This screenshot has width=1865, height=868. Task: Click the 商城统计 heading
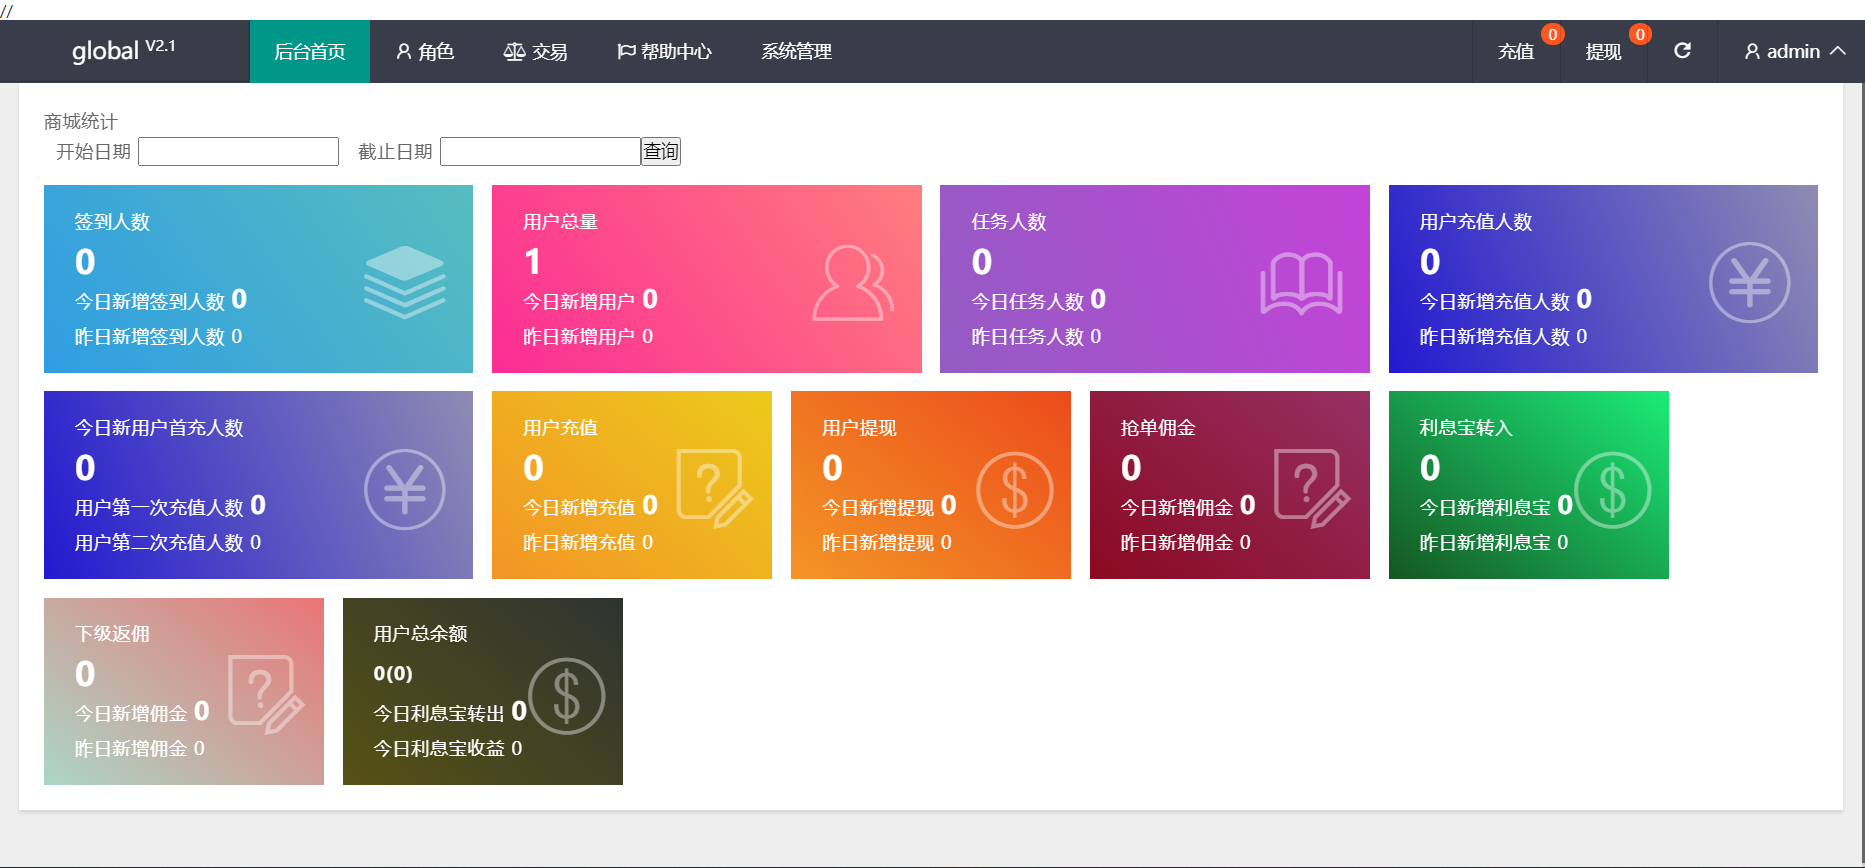click(81, 122)
